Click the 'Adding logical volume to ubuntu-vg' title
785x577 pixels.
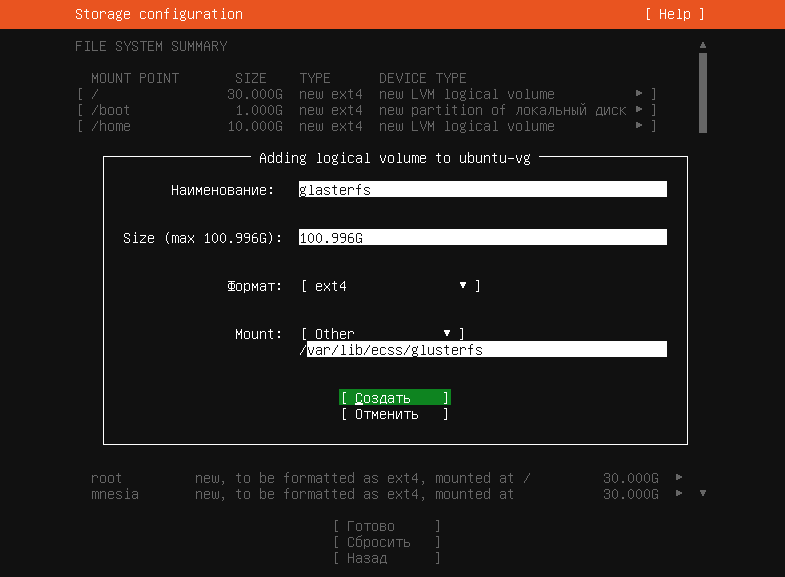pyautogui.click(x=395, y=158)
